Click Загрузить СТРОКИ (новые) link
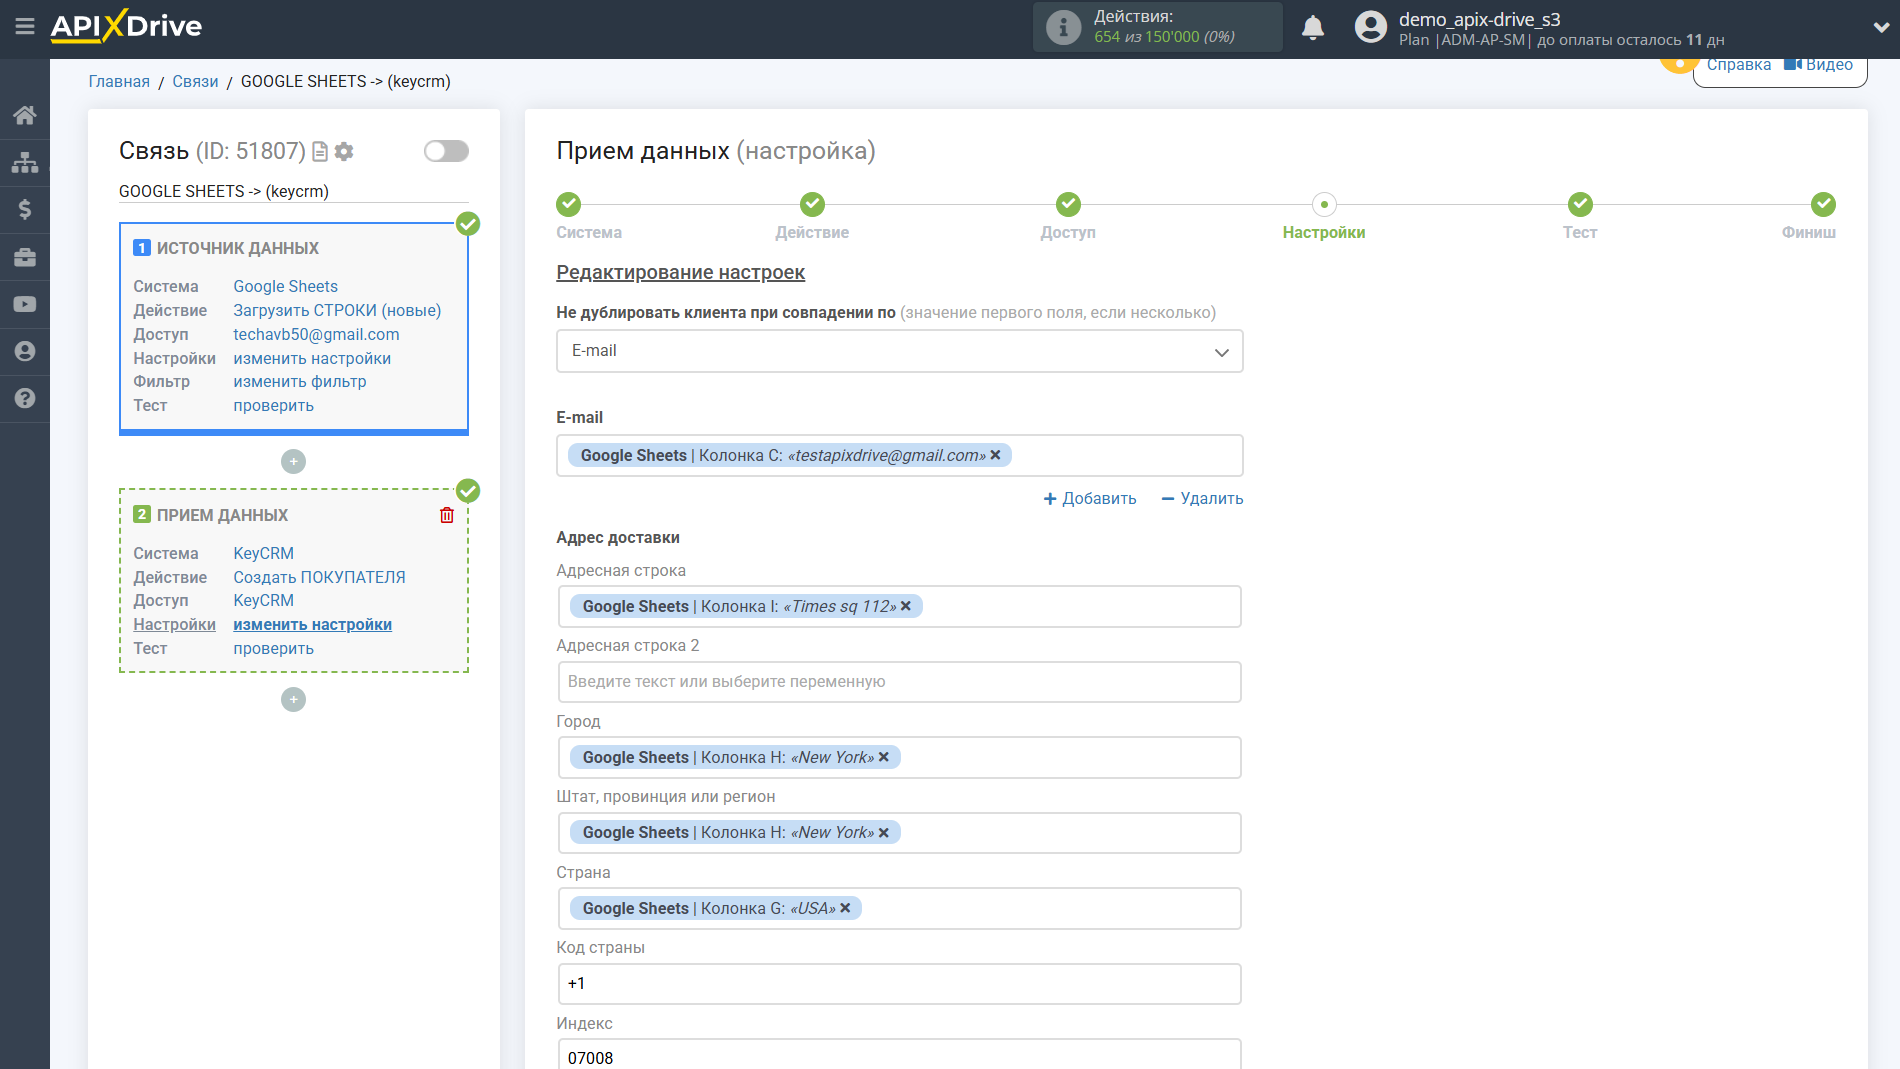 (x=337, y=310)
